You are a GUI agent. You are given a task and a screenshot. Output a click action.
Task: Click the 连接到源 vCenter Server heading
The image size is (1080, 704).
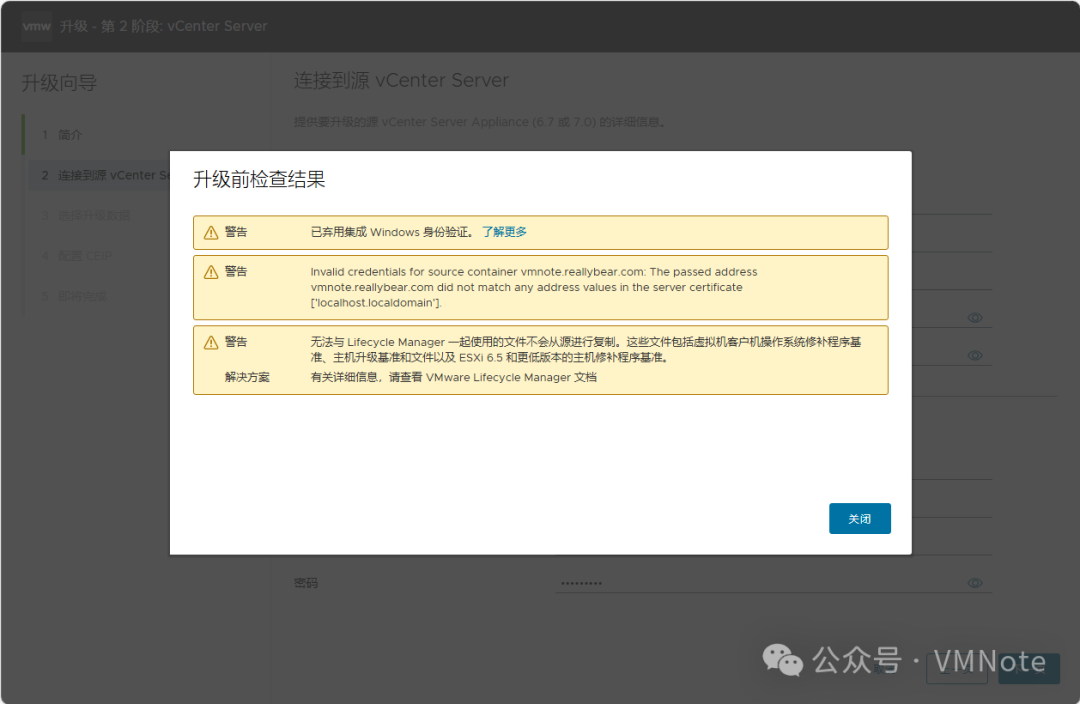401,80
